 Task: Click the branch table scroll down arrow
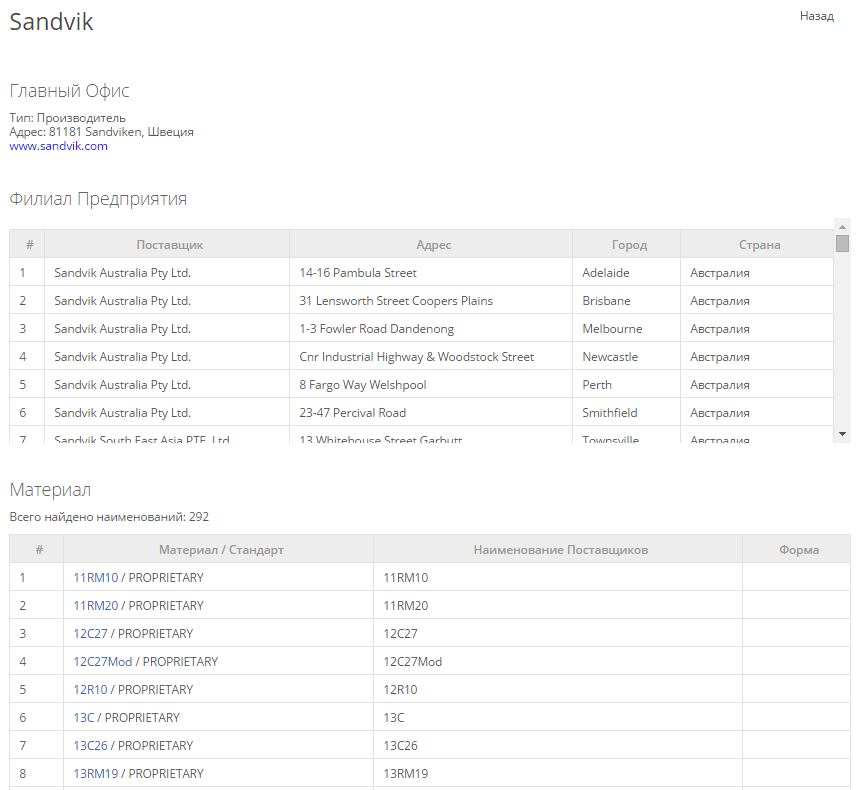pos(842,434)
